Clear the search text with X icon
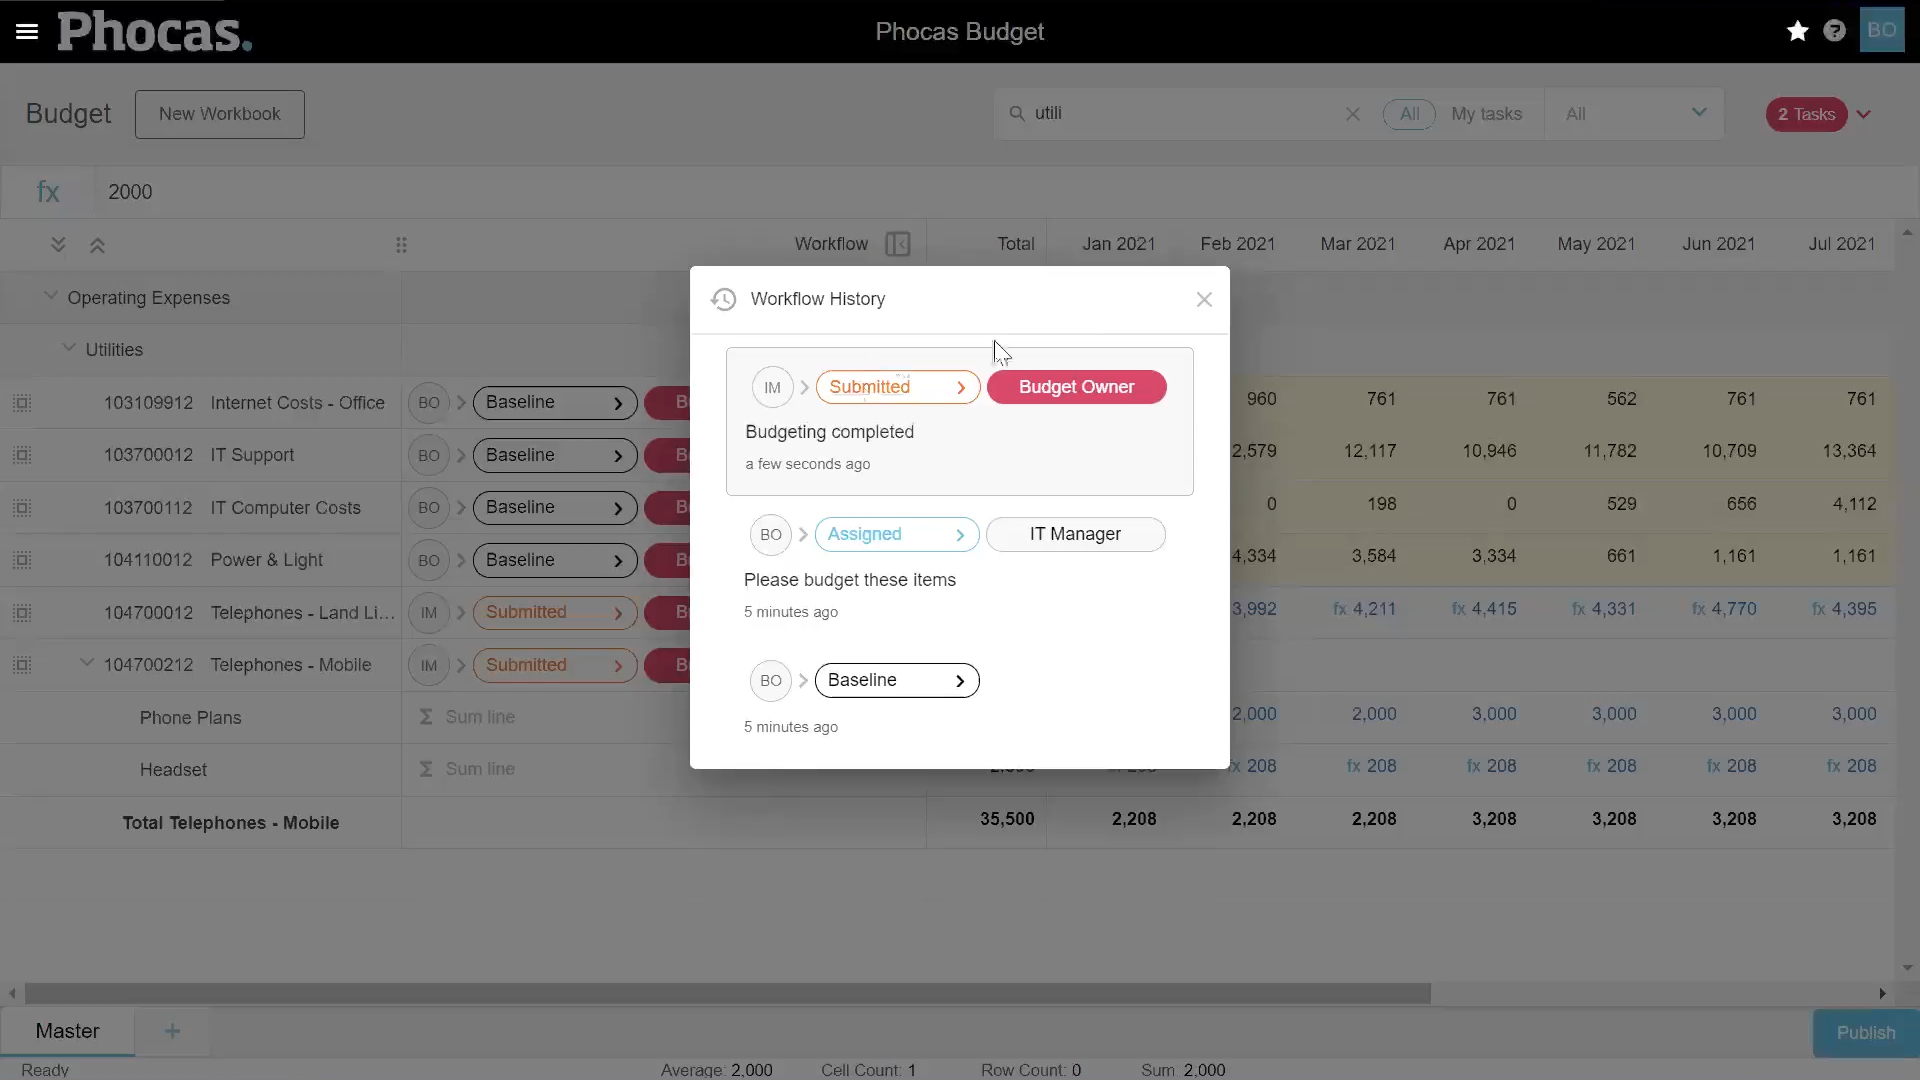The width and height of the screenshot is (1920, 1080). 1352,114
